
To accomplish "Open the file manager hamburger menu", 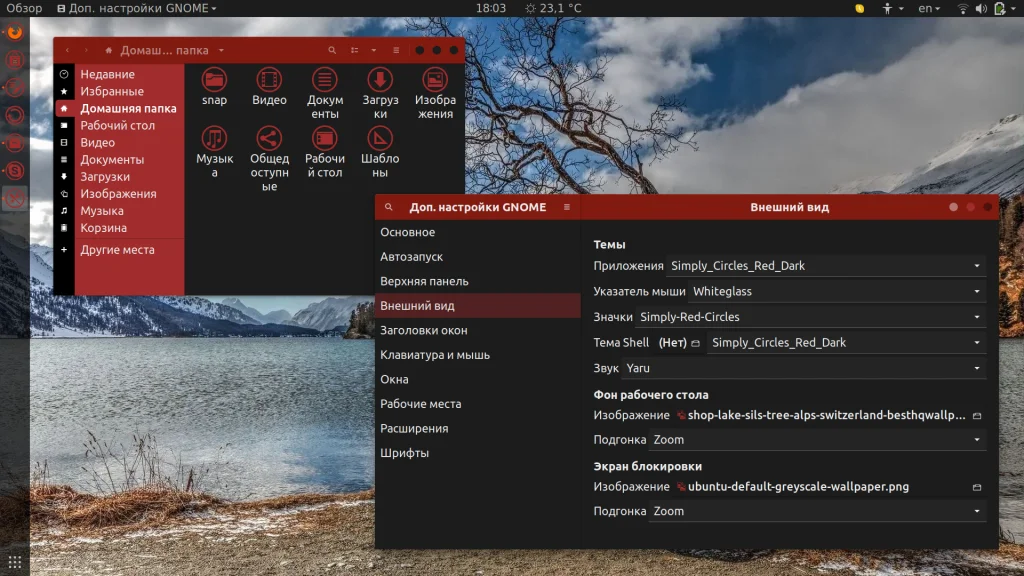I will 396,50.
